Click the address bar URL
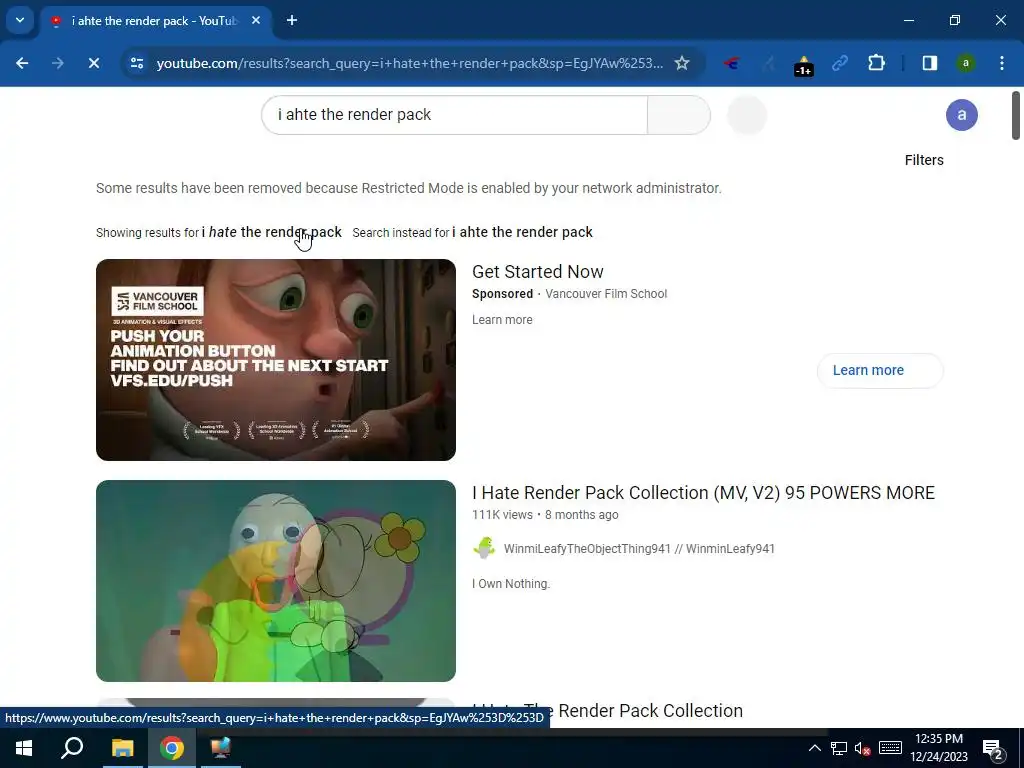The image size is (1024, 768). (x=409, y=63)
